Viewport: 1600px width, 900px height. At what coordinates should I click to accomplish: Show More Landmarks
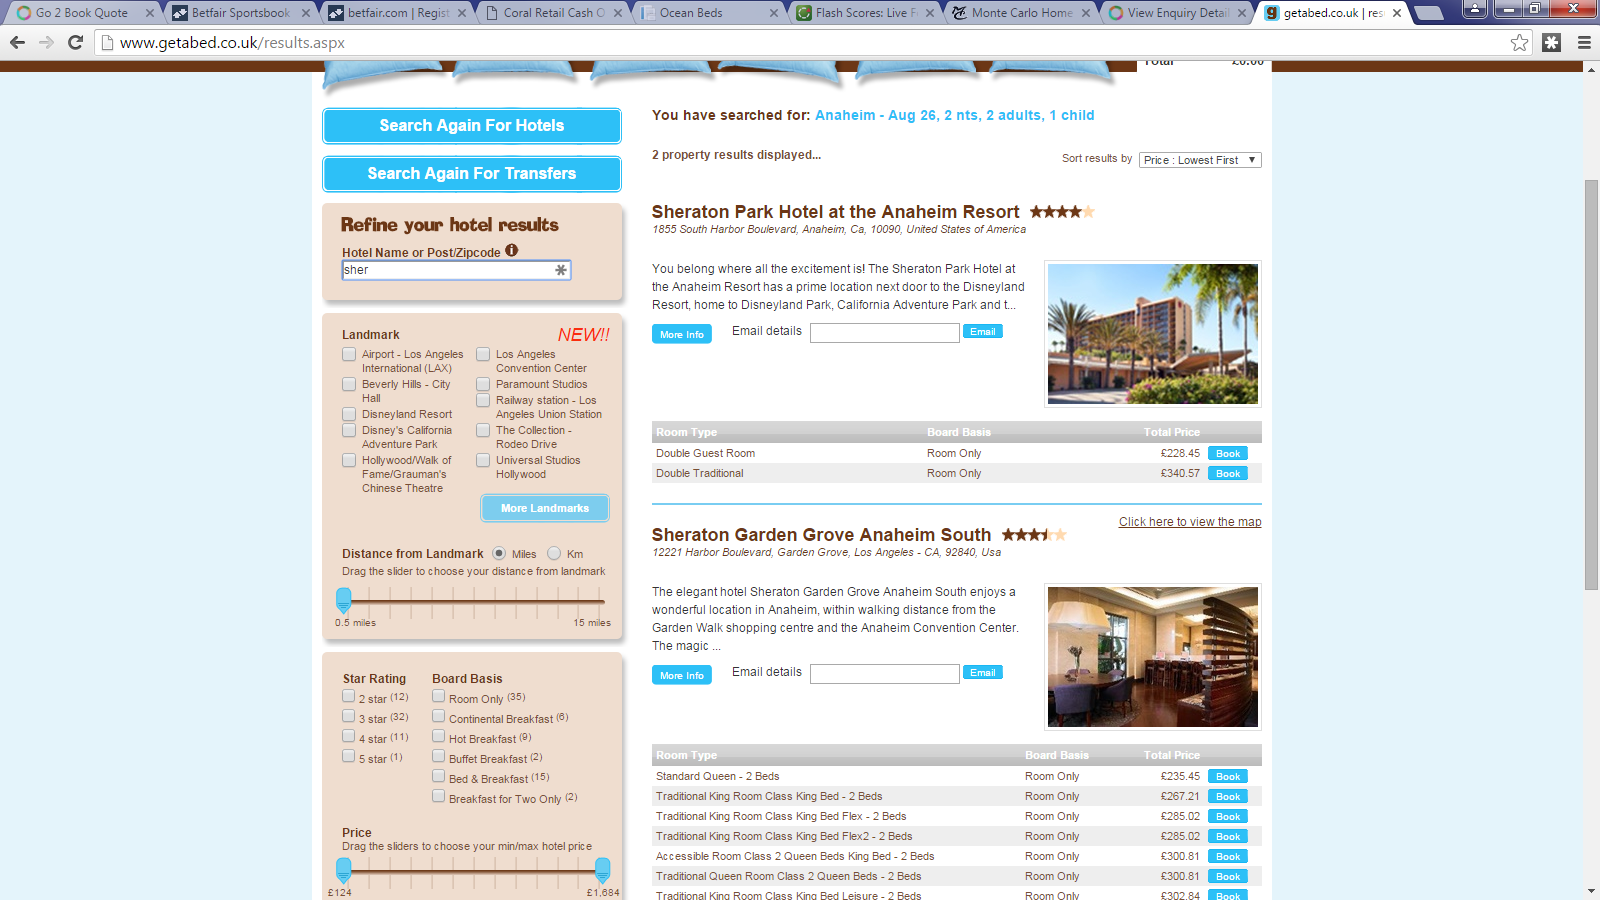pos(545,508)
